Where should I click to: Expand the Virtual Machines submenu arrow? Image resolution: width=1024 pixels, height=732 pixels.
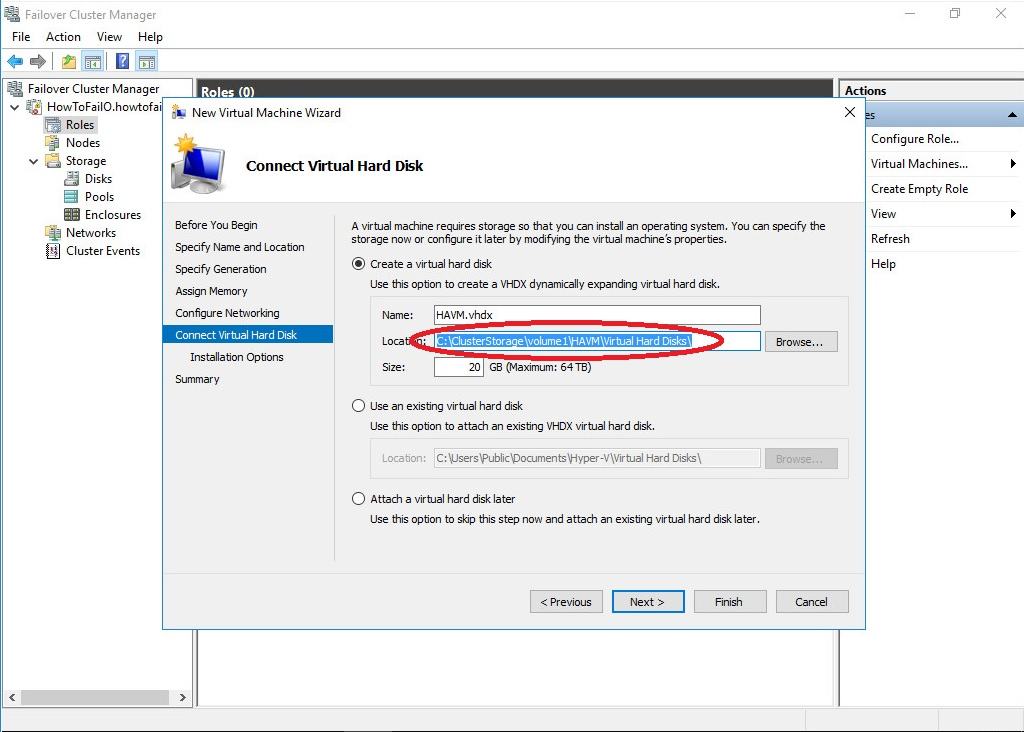tap(1012, 163)
